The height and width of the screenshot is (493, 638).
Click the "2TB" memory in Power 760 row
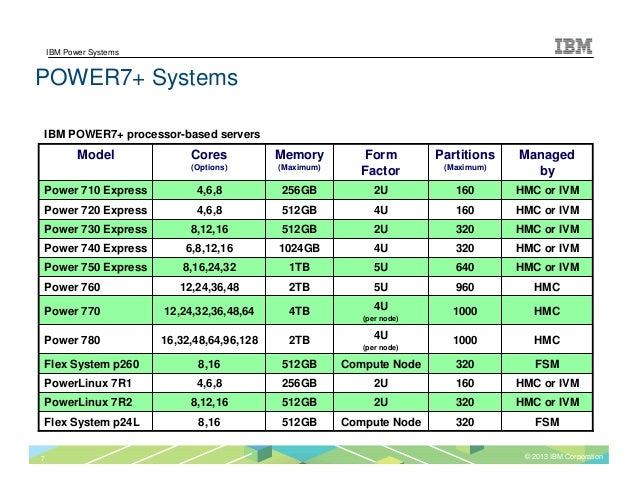[299, 287]
